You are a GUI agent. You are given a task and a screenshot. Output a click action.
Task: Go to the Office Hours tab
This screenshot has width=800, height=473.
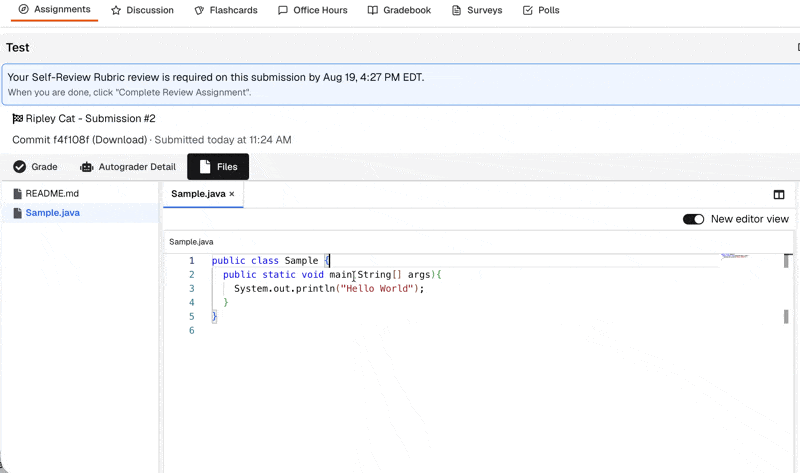312,10
